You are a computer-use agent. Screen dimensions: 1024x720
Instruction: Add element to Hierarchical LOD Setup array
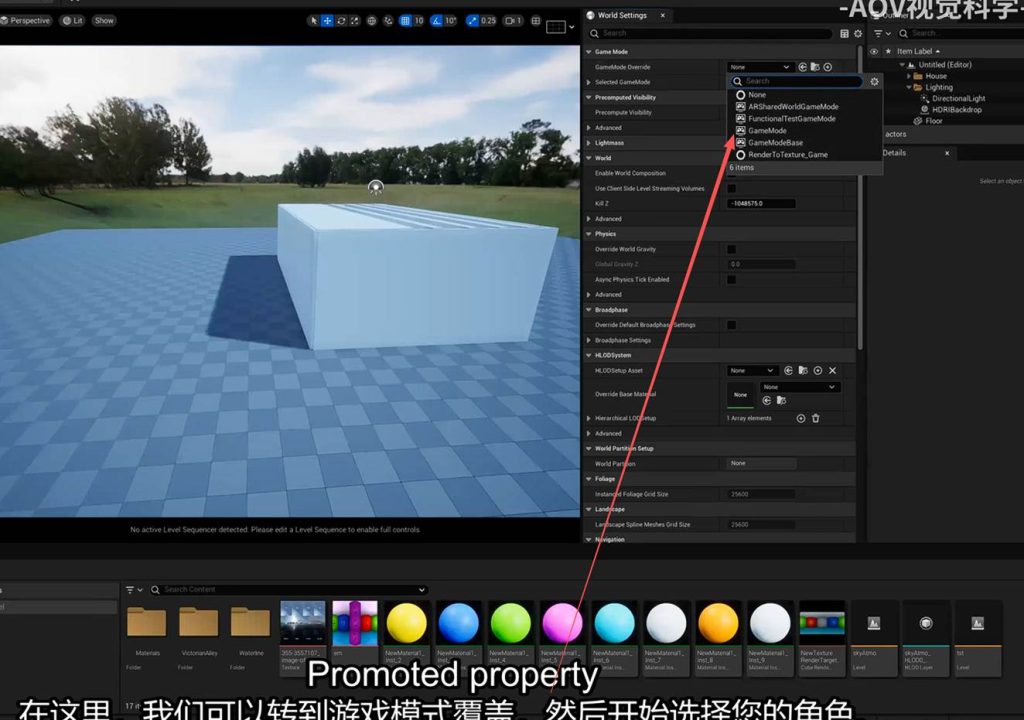(800, 418)
